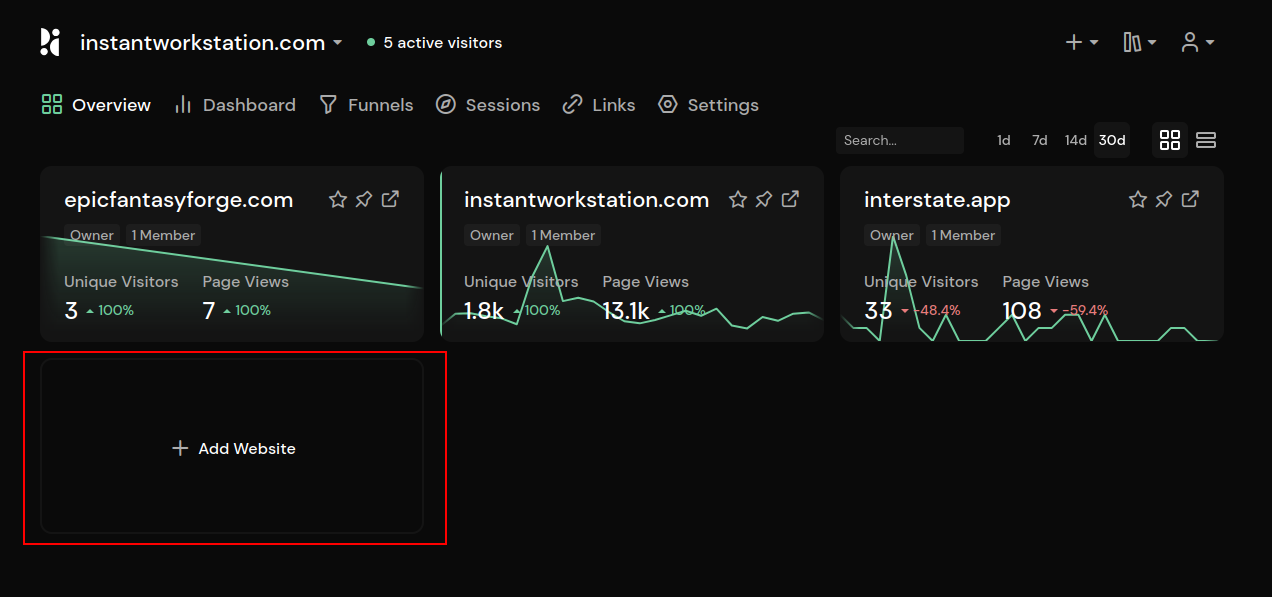
Task: Click the app logo in the header
Action: (x=50, y=42)
